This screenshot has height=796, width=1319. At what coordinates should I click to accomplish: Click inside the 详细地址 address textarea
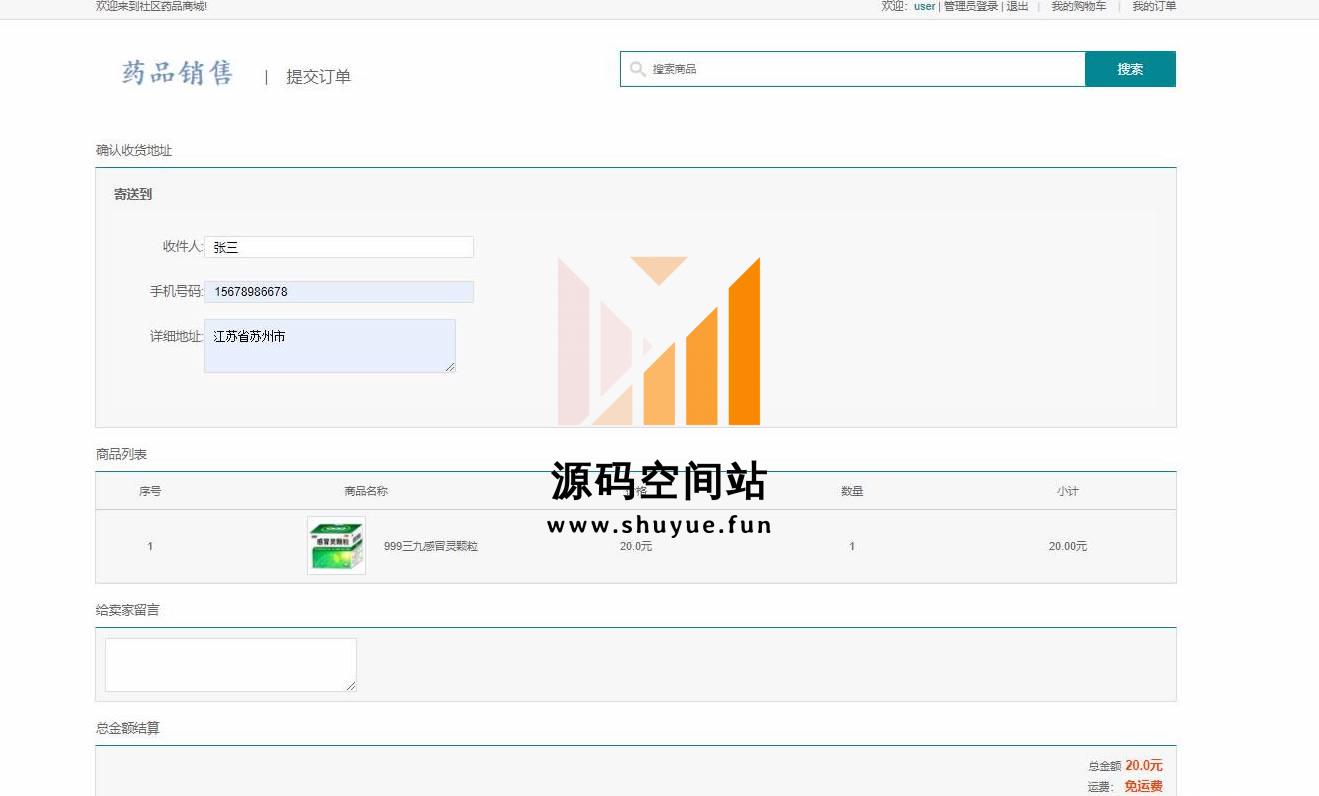pyautogui.click(x=329, y=346)
